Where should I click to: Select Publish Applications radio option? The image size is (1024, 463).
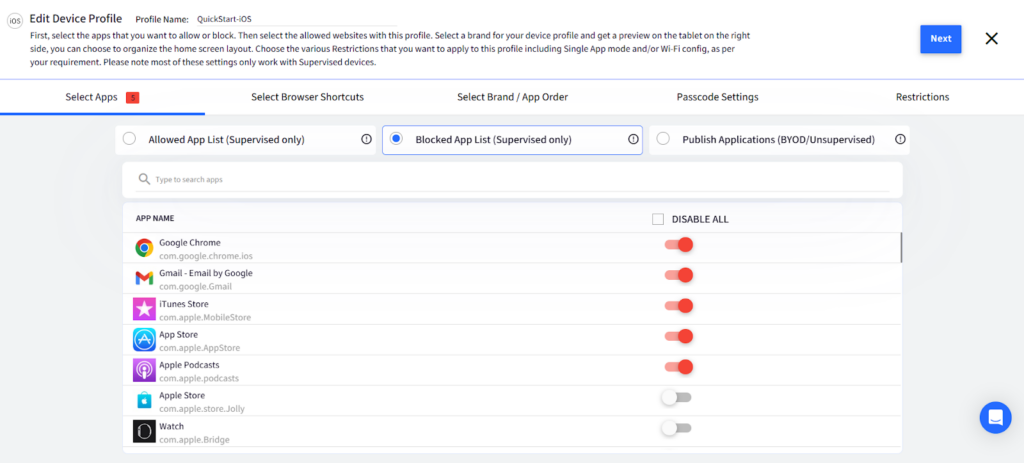[x=664, y=140]
